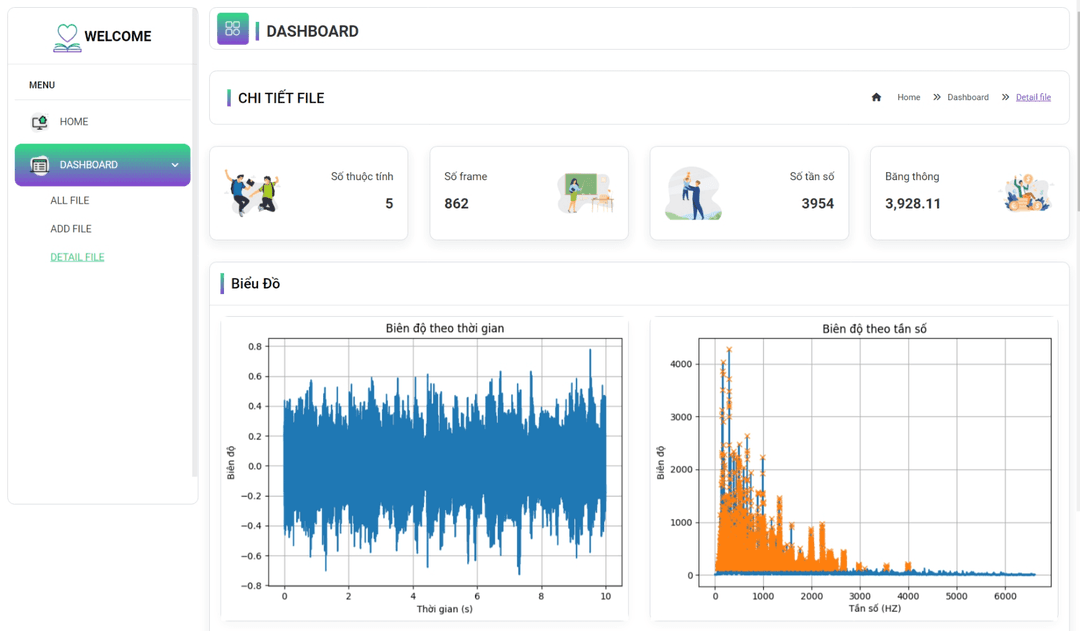Image resolution: width=1080 pixels, height=631 pixels.
Task: Click the Dashboard list icon in sidebar
Action: click(x=39, y=165)
